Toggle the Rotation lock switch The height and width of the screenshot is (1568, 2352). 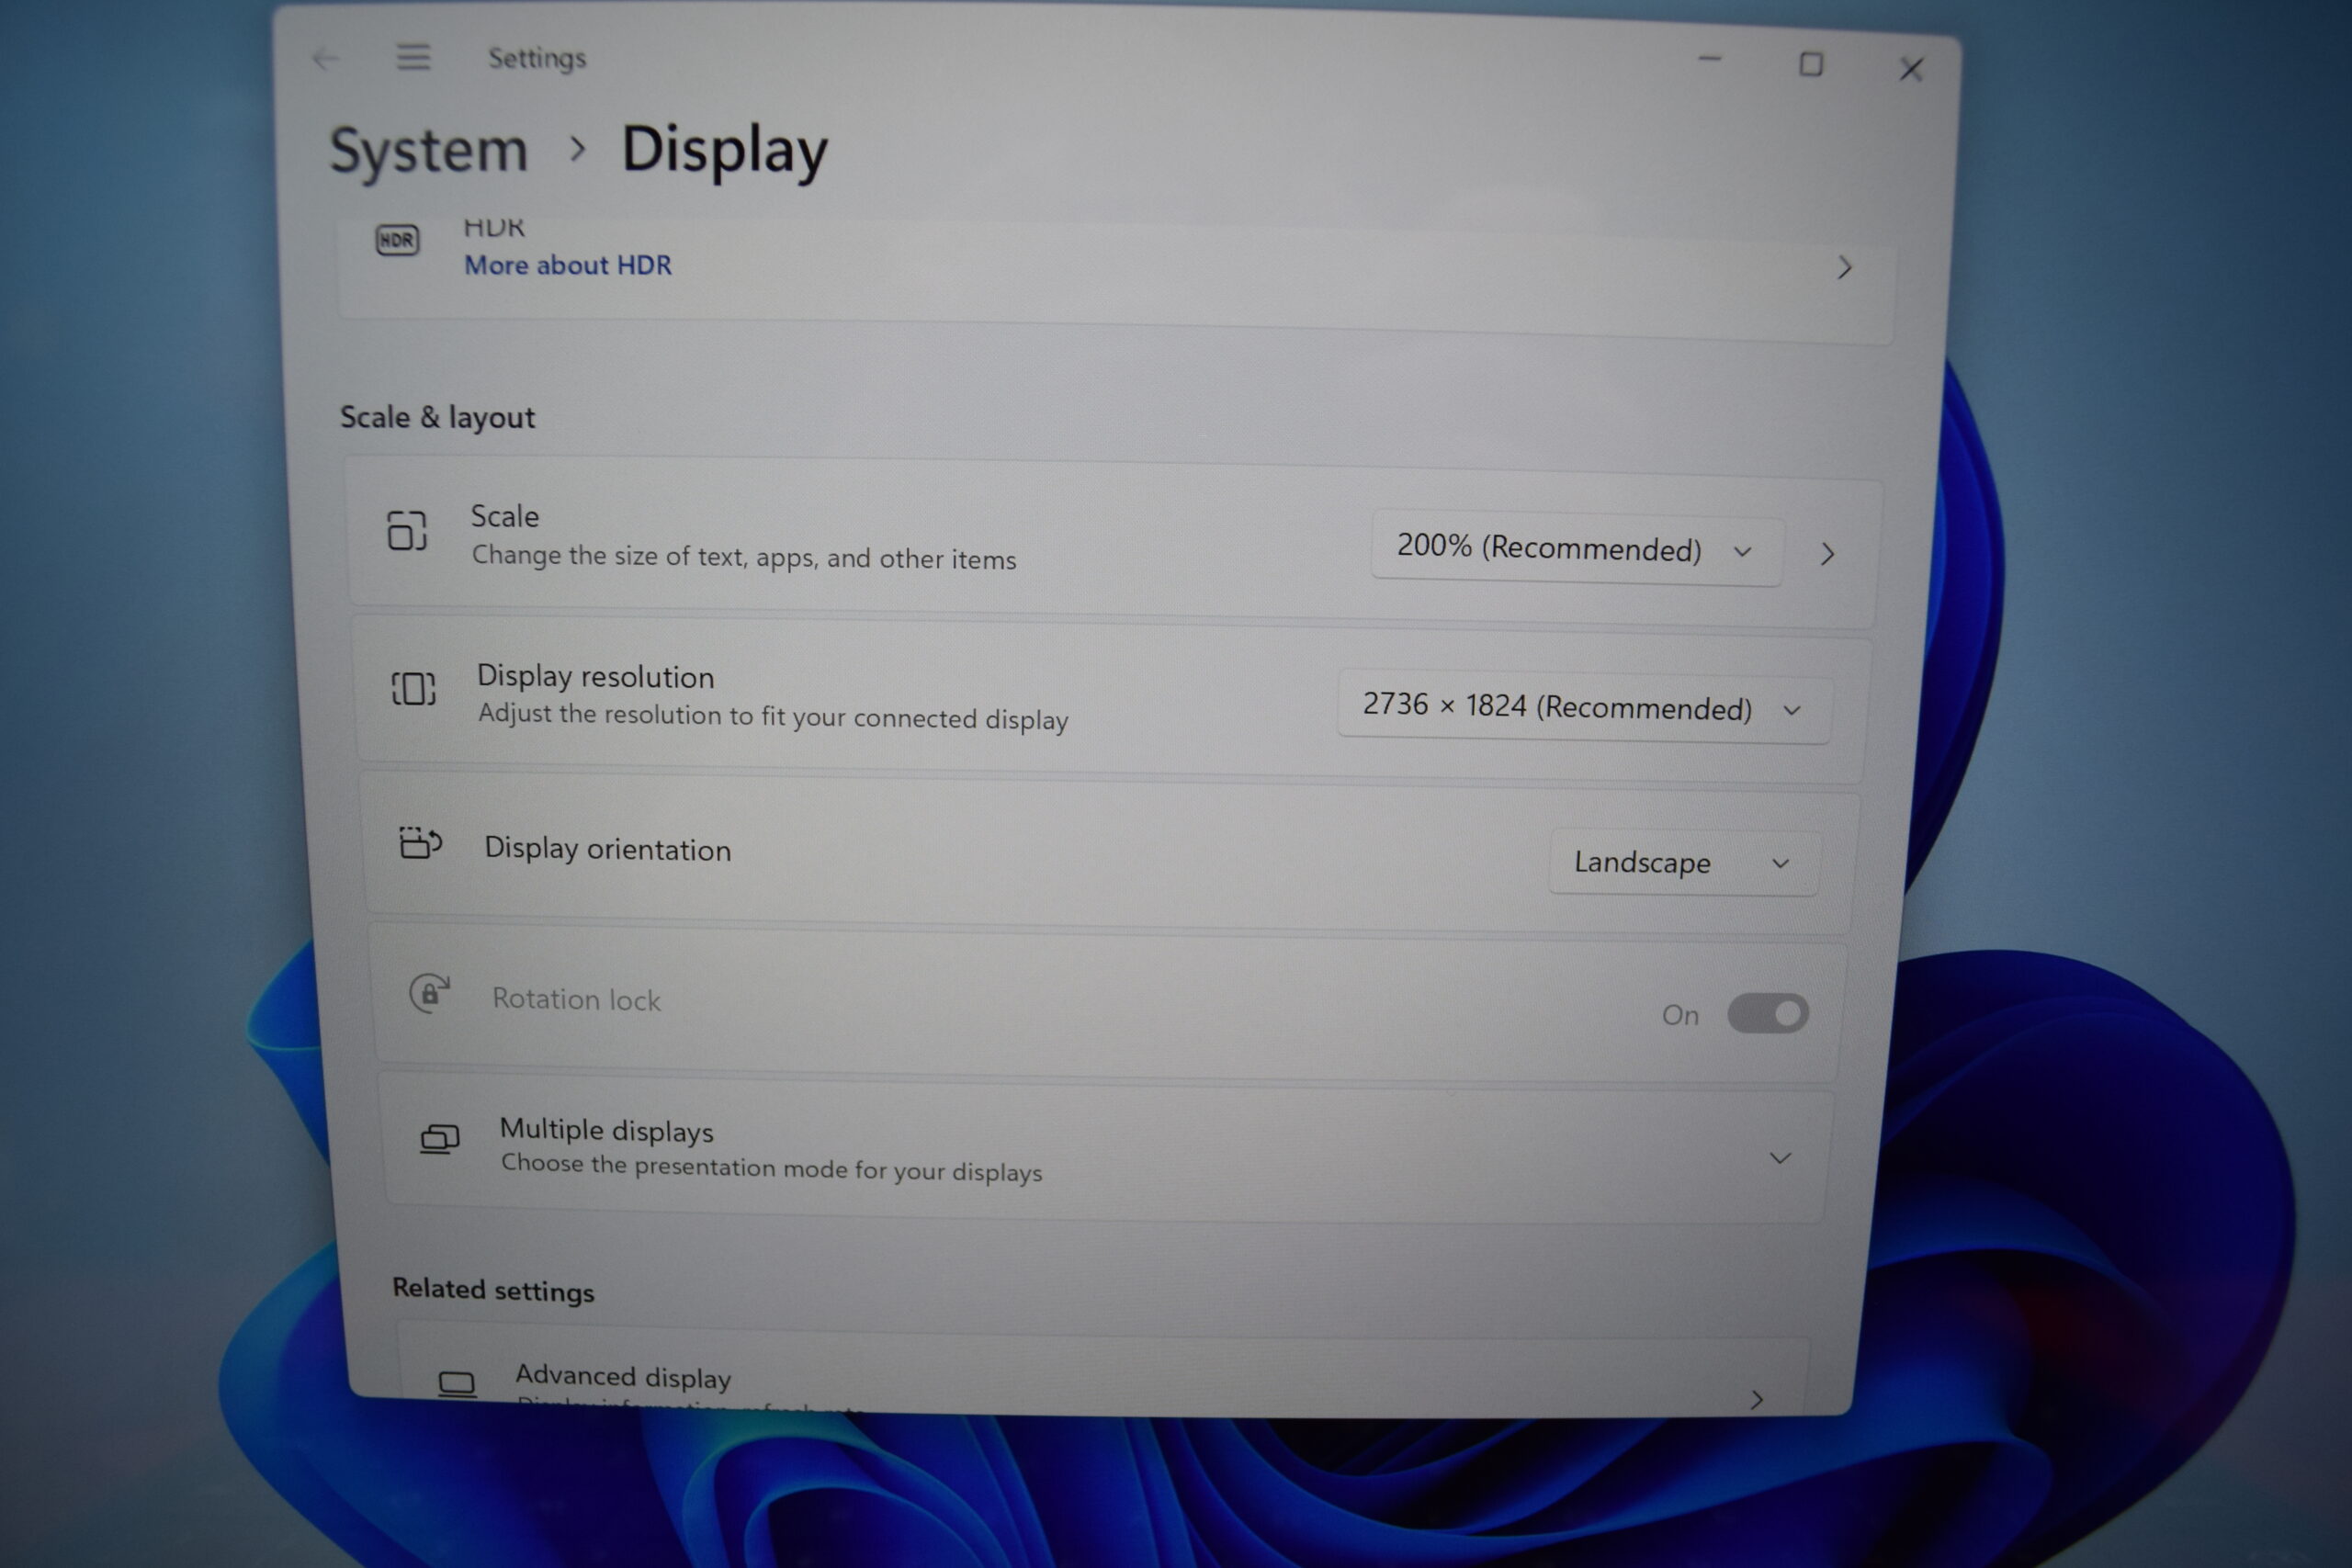pyautogui.click(x=1768, y=1014)
